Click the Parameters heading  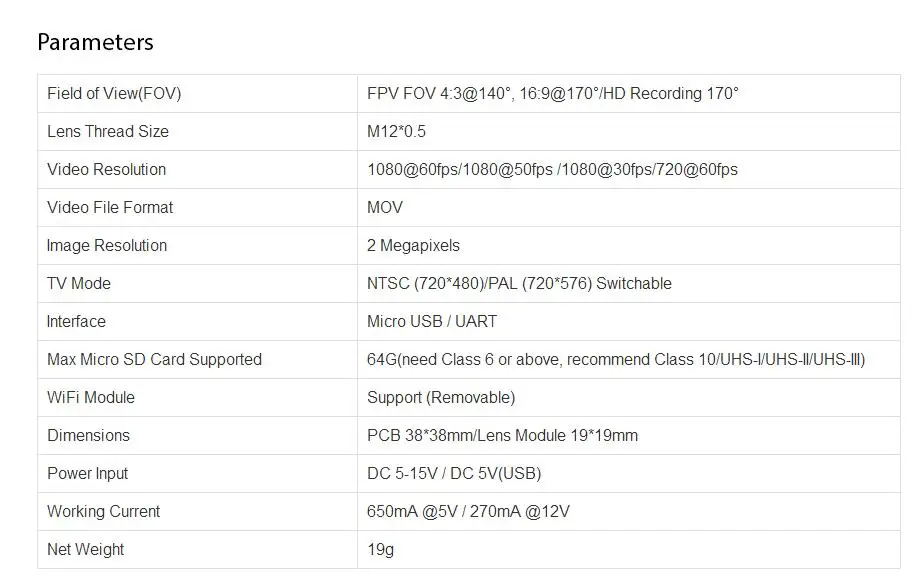click(95, 42)
